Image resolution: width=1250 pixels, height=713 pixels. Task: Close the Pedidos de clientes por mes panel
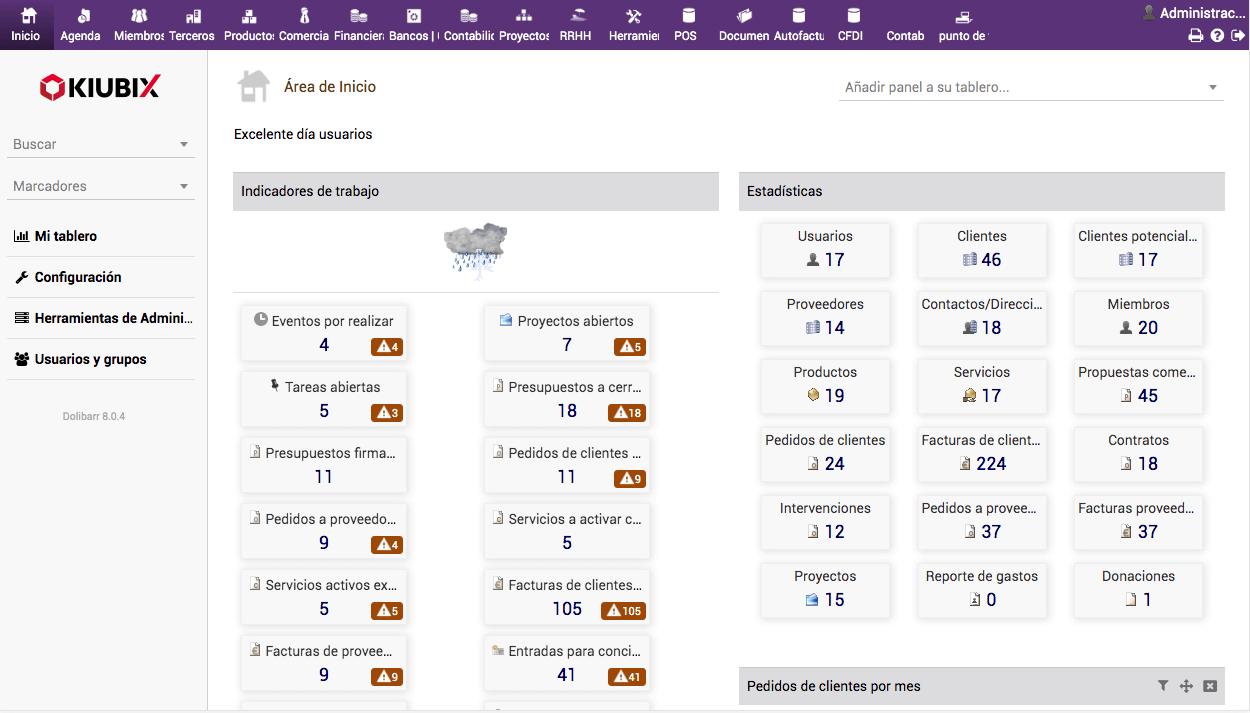1210,686
